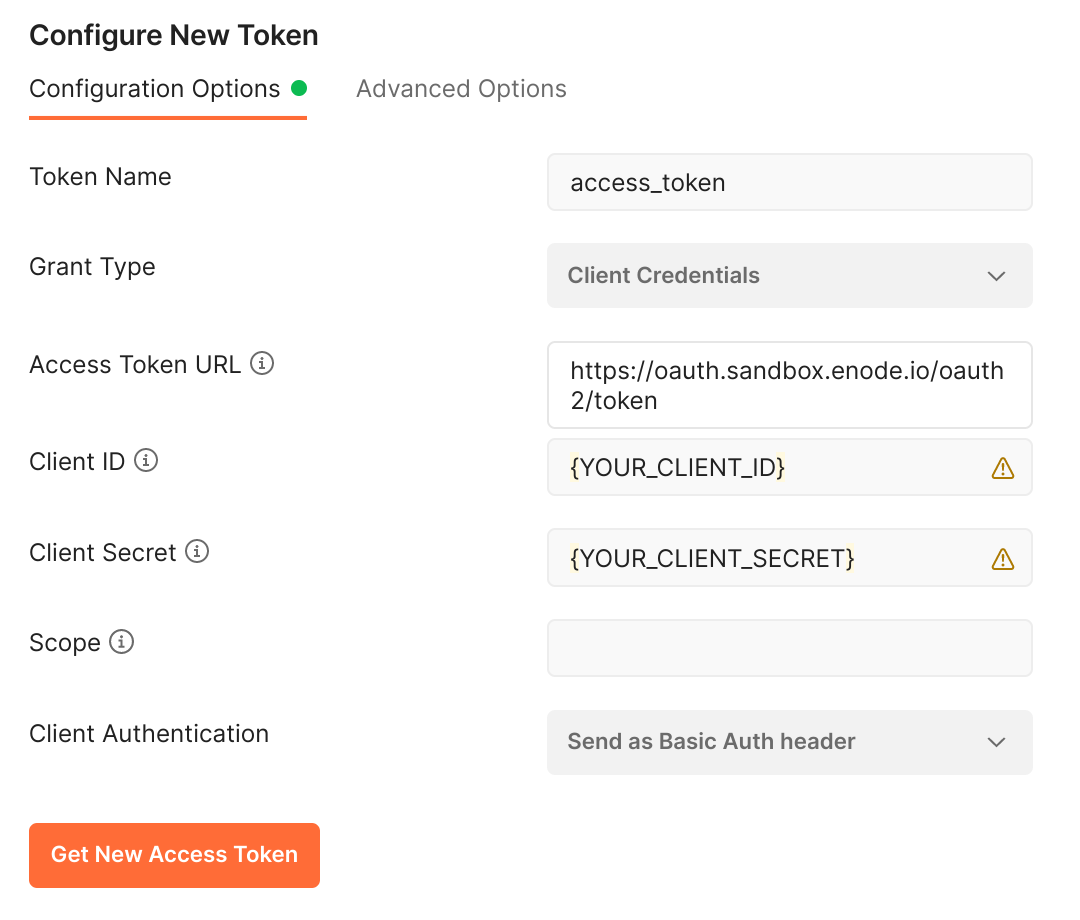Click info icon beside Client Secret label
This screenshot has height=920, width=1080.
(x=198, y=552)
